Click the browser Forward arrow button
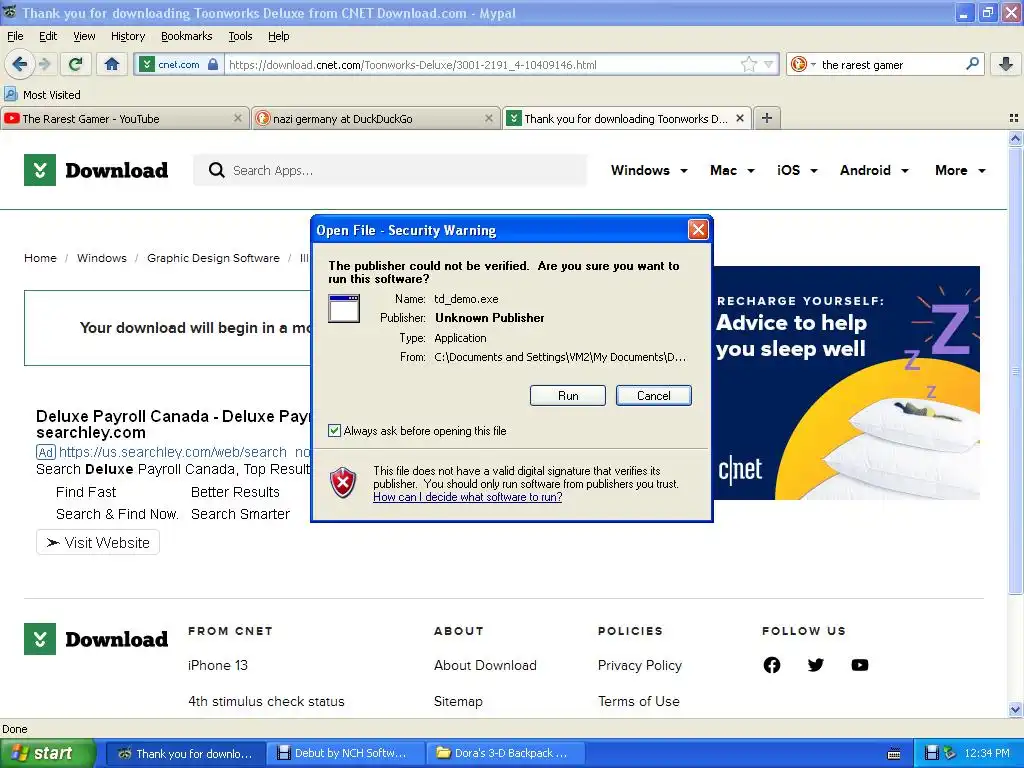 44,64
